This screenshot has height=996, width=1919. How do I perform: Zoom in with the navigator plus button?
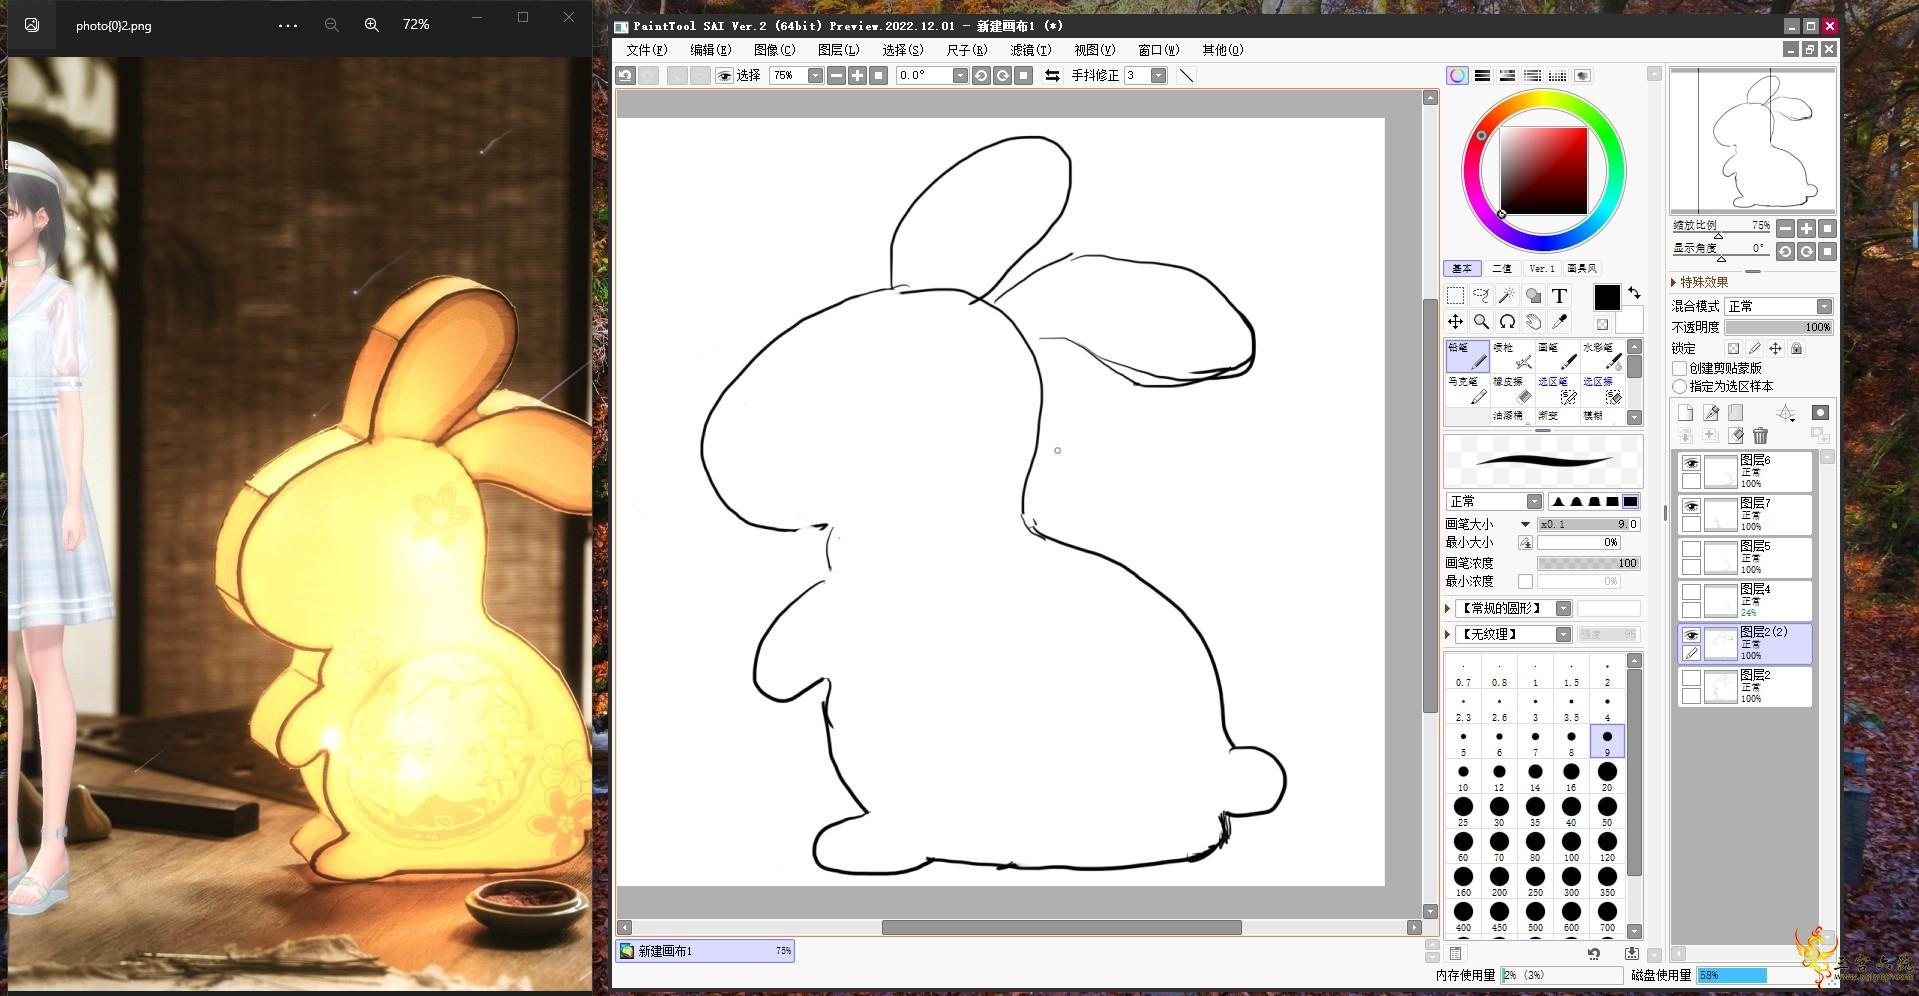point(1806,228)
